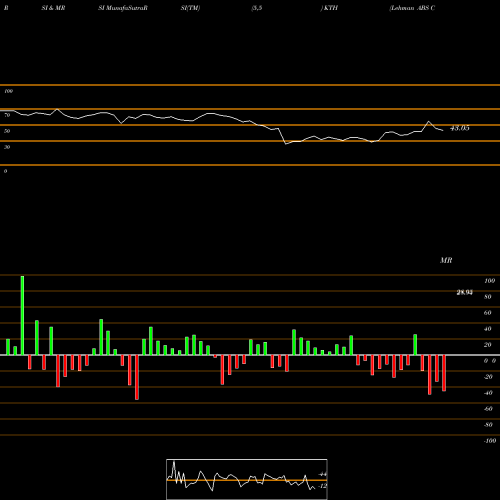Open the mini oscillator thumbnail chart
Image resolution: width=500 pixels, height=500 pixels.
pyautogui.click(x=247, y=479)
